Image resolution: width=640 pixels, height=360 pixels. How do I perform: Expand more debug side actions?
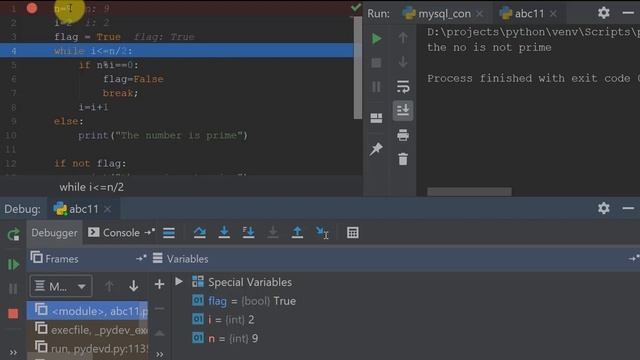click(x=13, y=353)
